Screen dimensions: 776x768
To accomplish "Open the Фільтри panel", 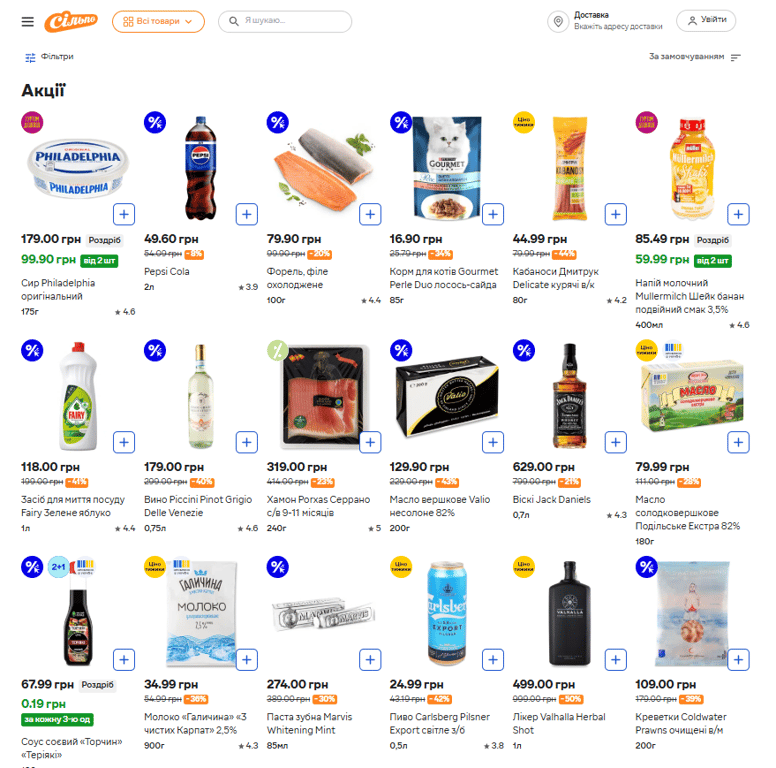I will 57,57.
